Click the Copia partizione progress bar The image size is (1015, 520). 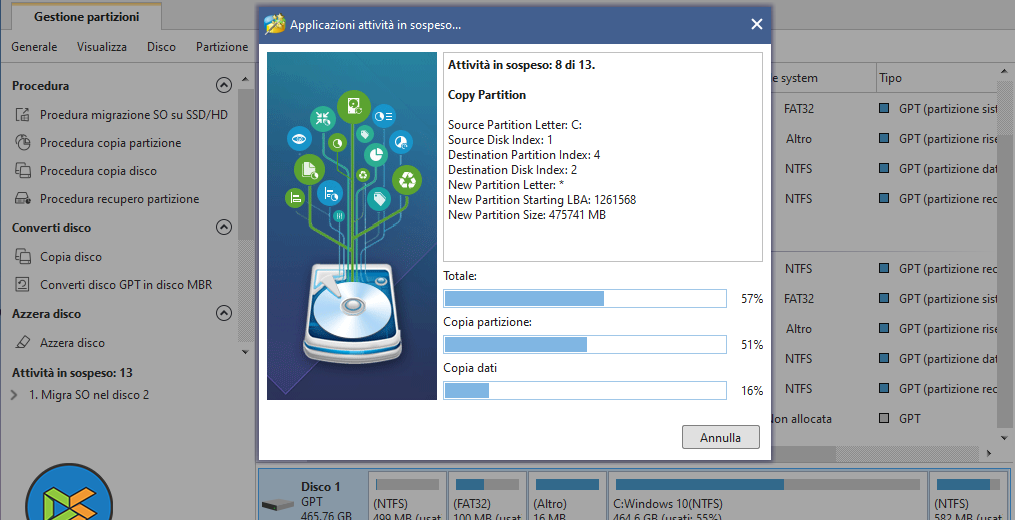585,345
